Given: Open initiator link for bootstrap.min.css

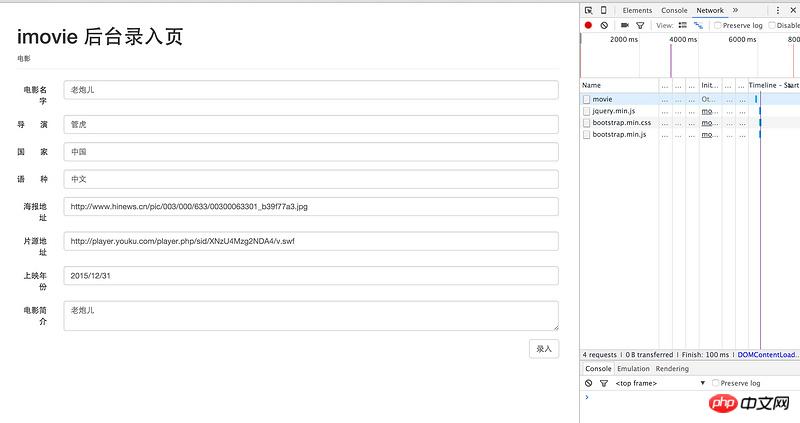Looking at the screenshot, I should 707,123.
